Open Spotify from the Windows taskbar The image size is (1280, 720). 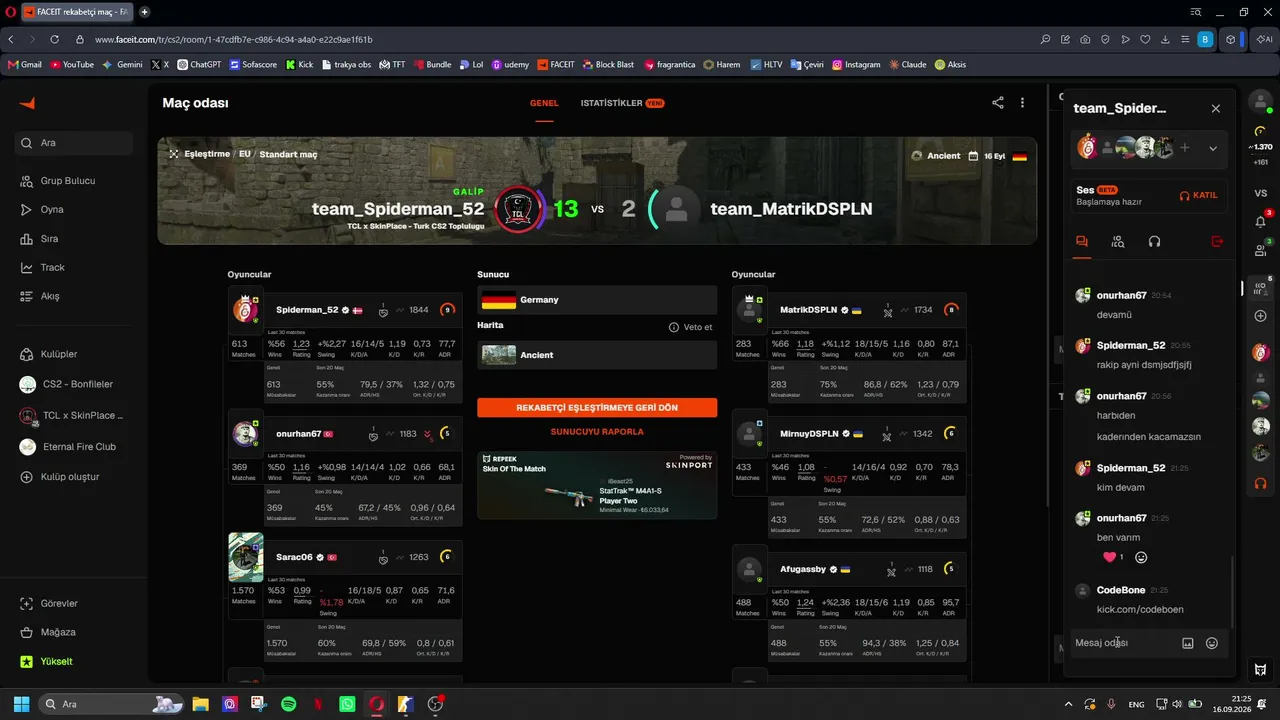[x=289, y=704]
